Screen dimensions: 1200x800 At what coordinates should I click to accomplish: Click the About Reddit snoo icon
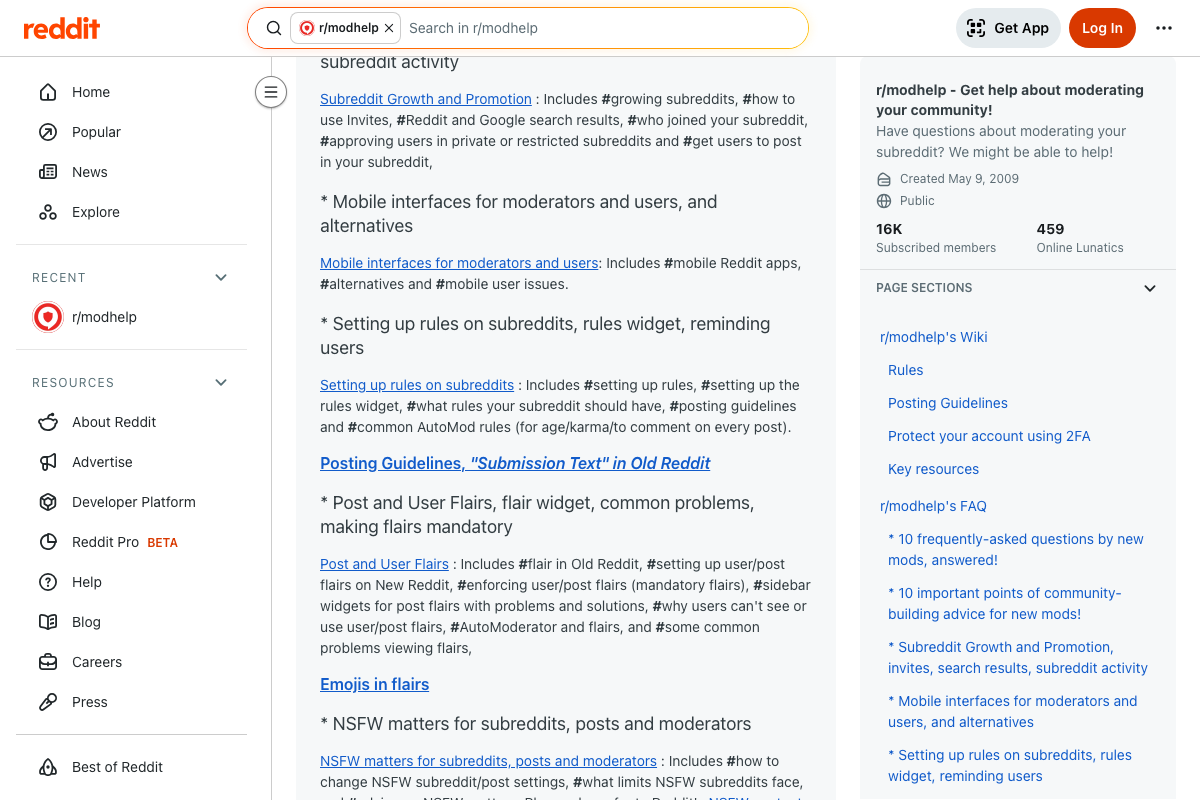pos(48,422)
